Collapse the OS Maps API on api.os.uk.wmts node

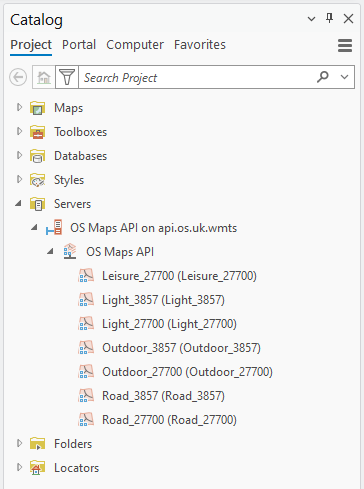[35, 227]
